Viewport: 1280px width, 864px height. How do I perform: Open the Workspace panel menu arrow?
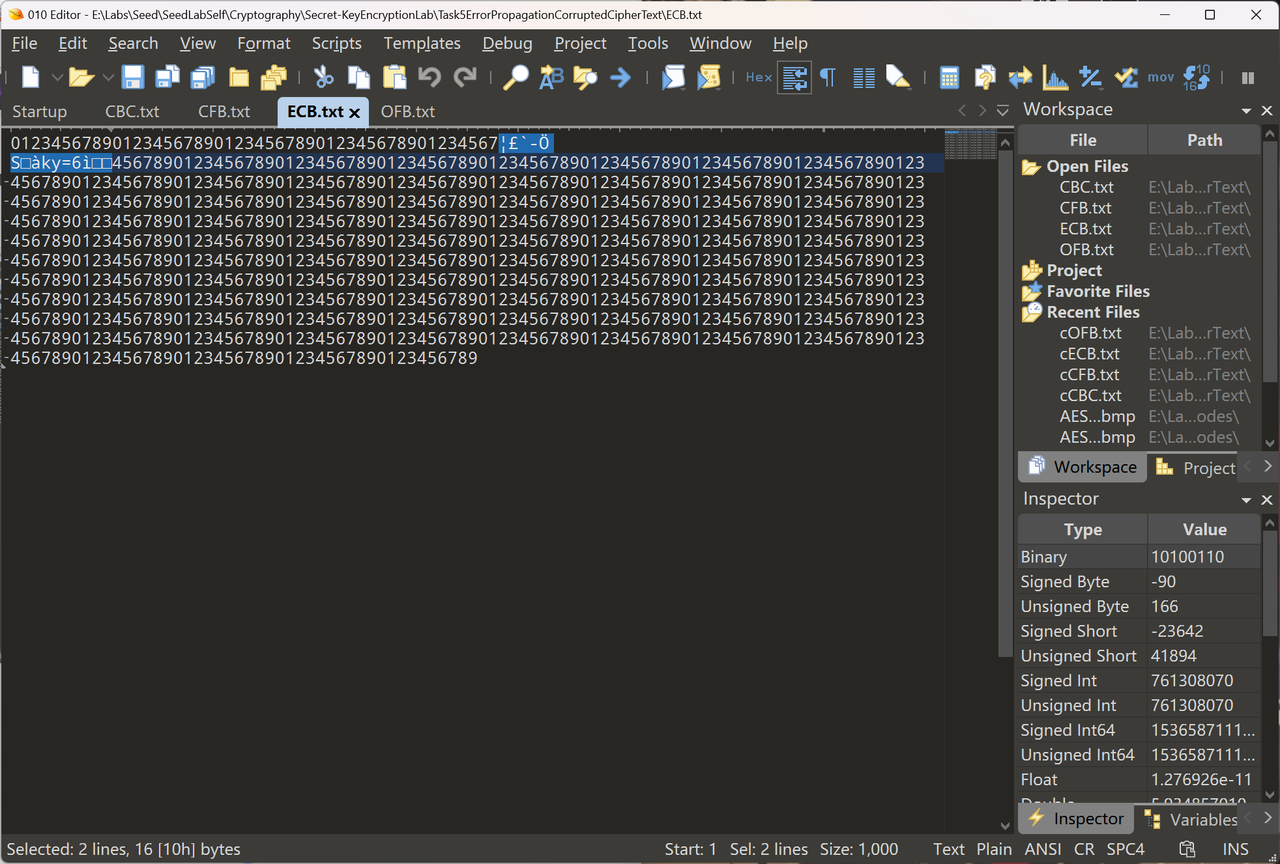coord(1246,111)
